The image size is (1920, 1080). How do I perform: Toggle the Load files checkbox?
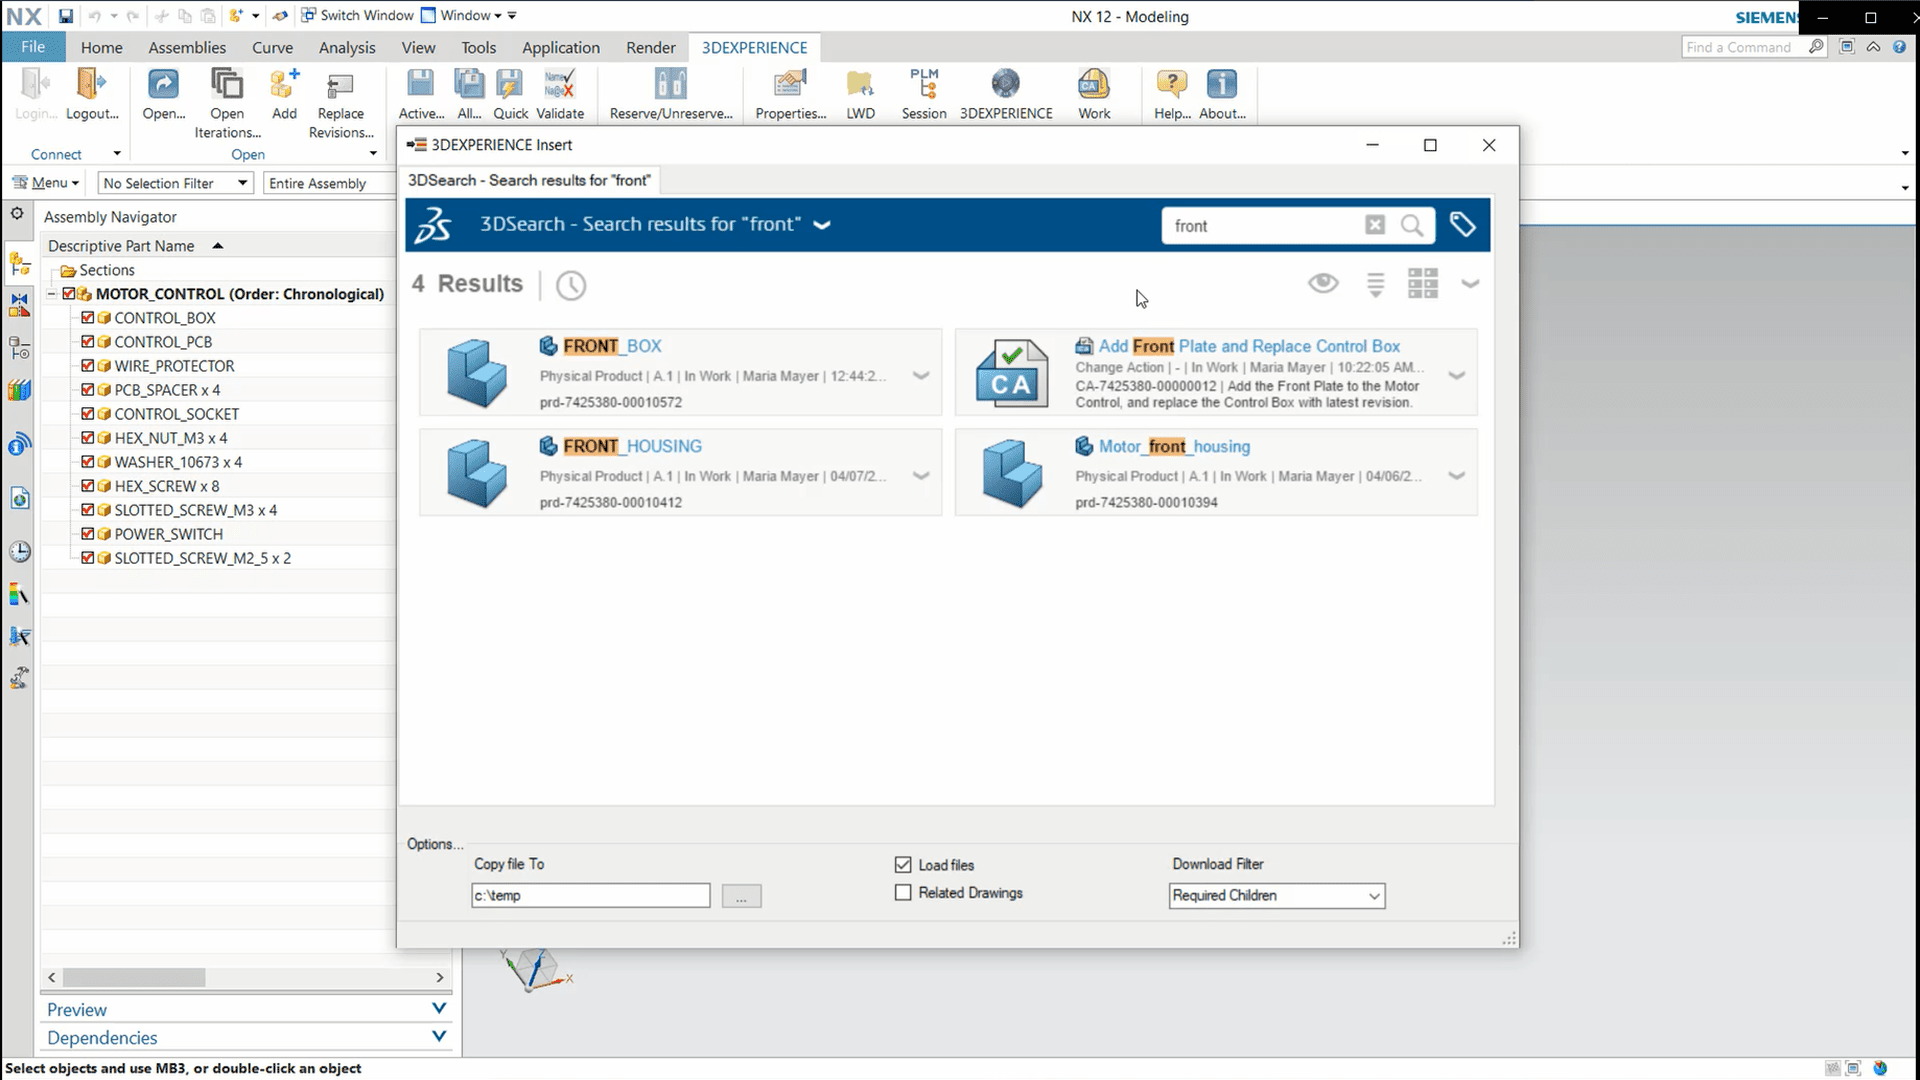(902, 864)
